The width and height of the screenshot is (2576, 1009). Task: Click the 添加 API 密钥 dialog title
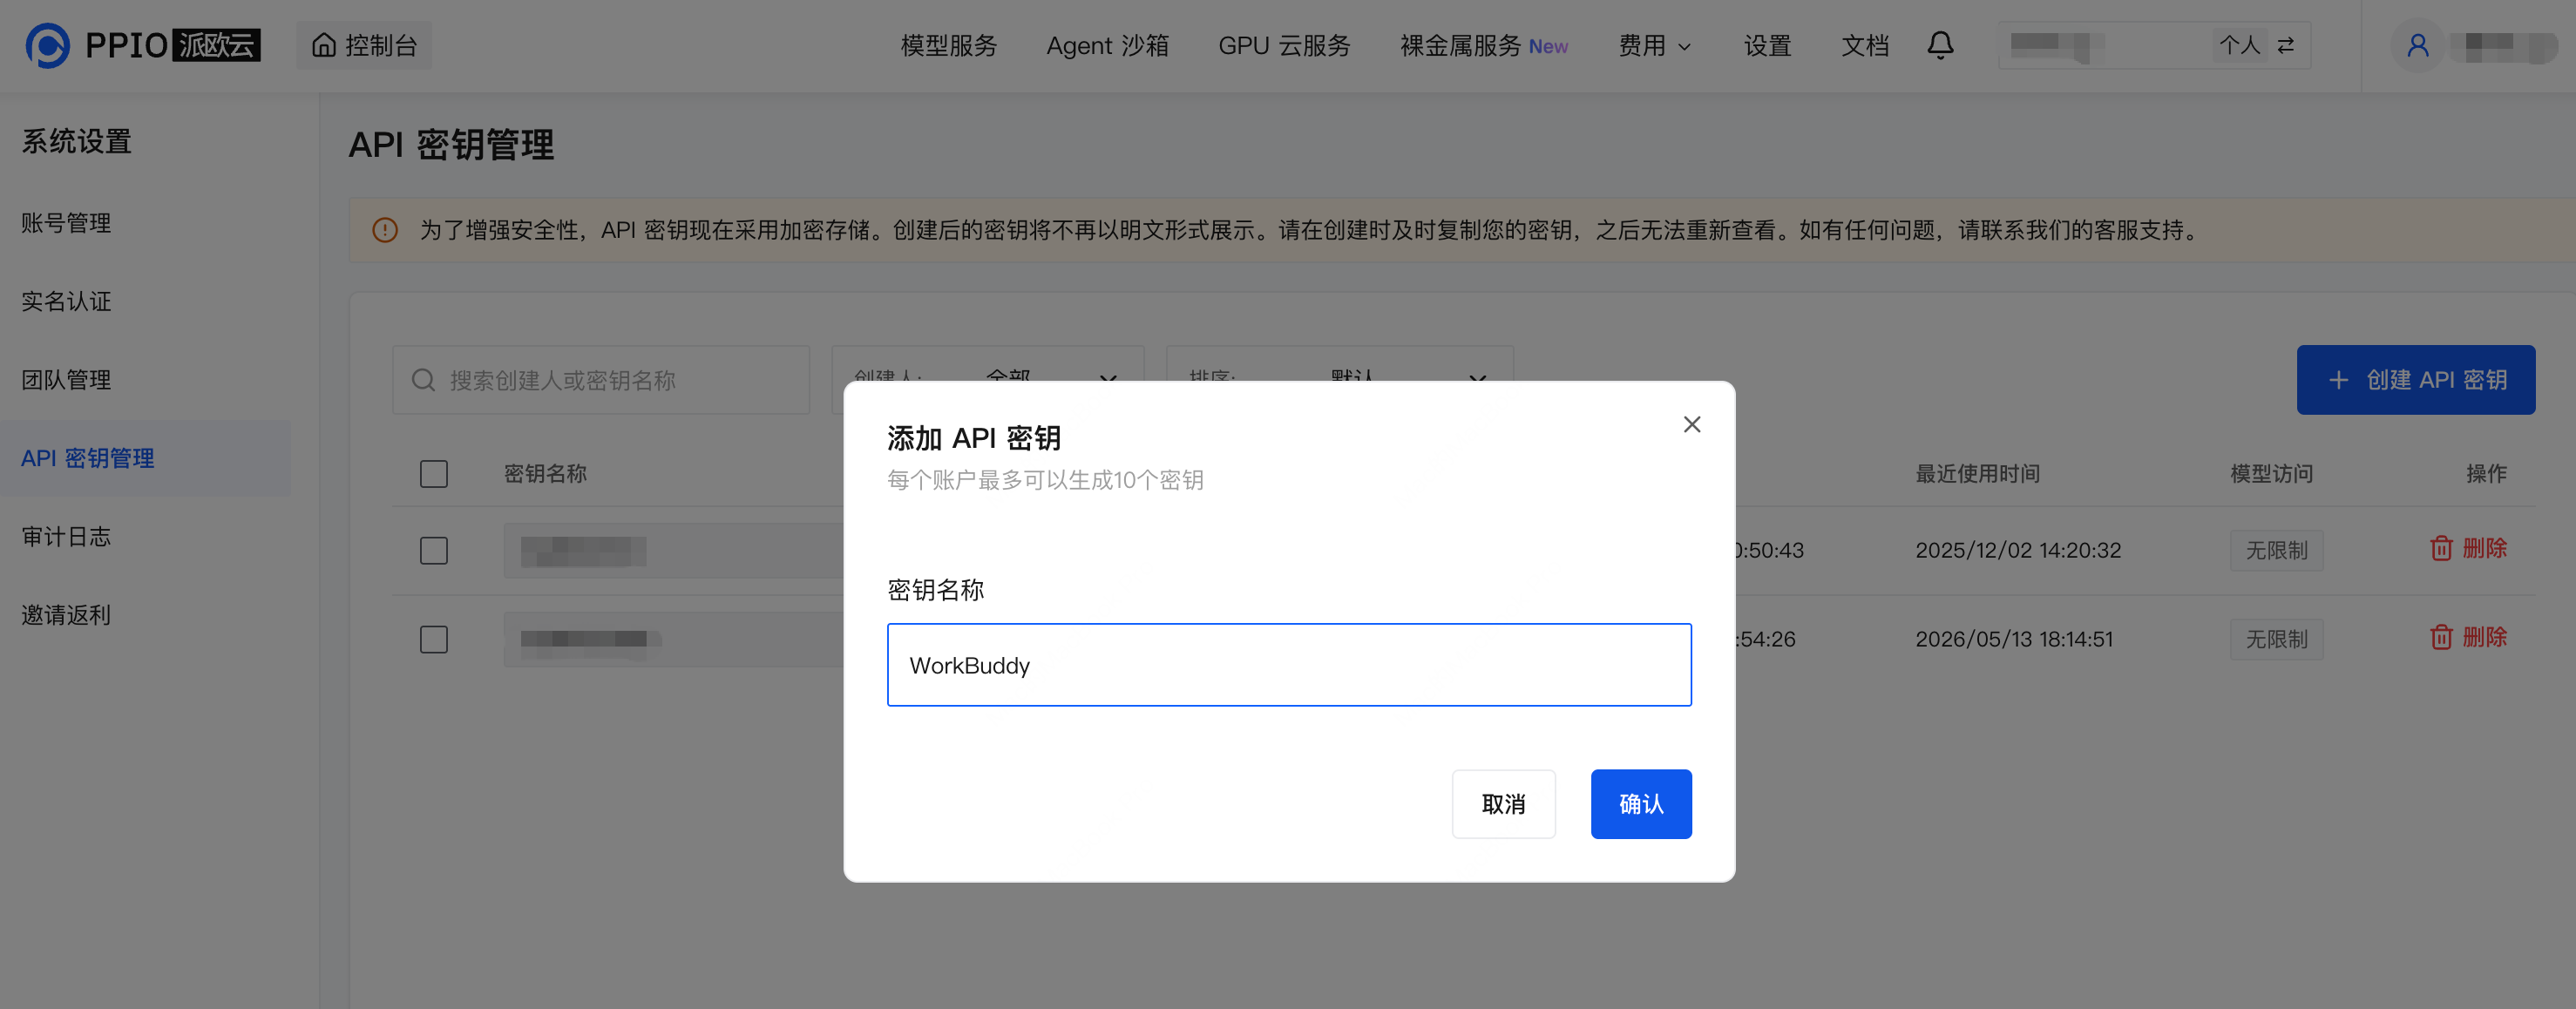click(974, 438)
